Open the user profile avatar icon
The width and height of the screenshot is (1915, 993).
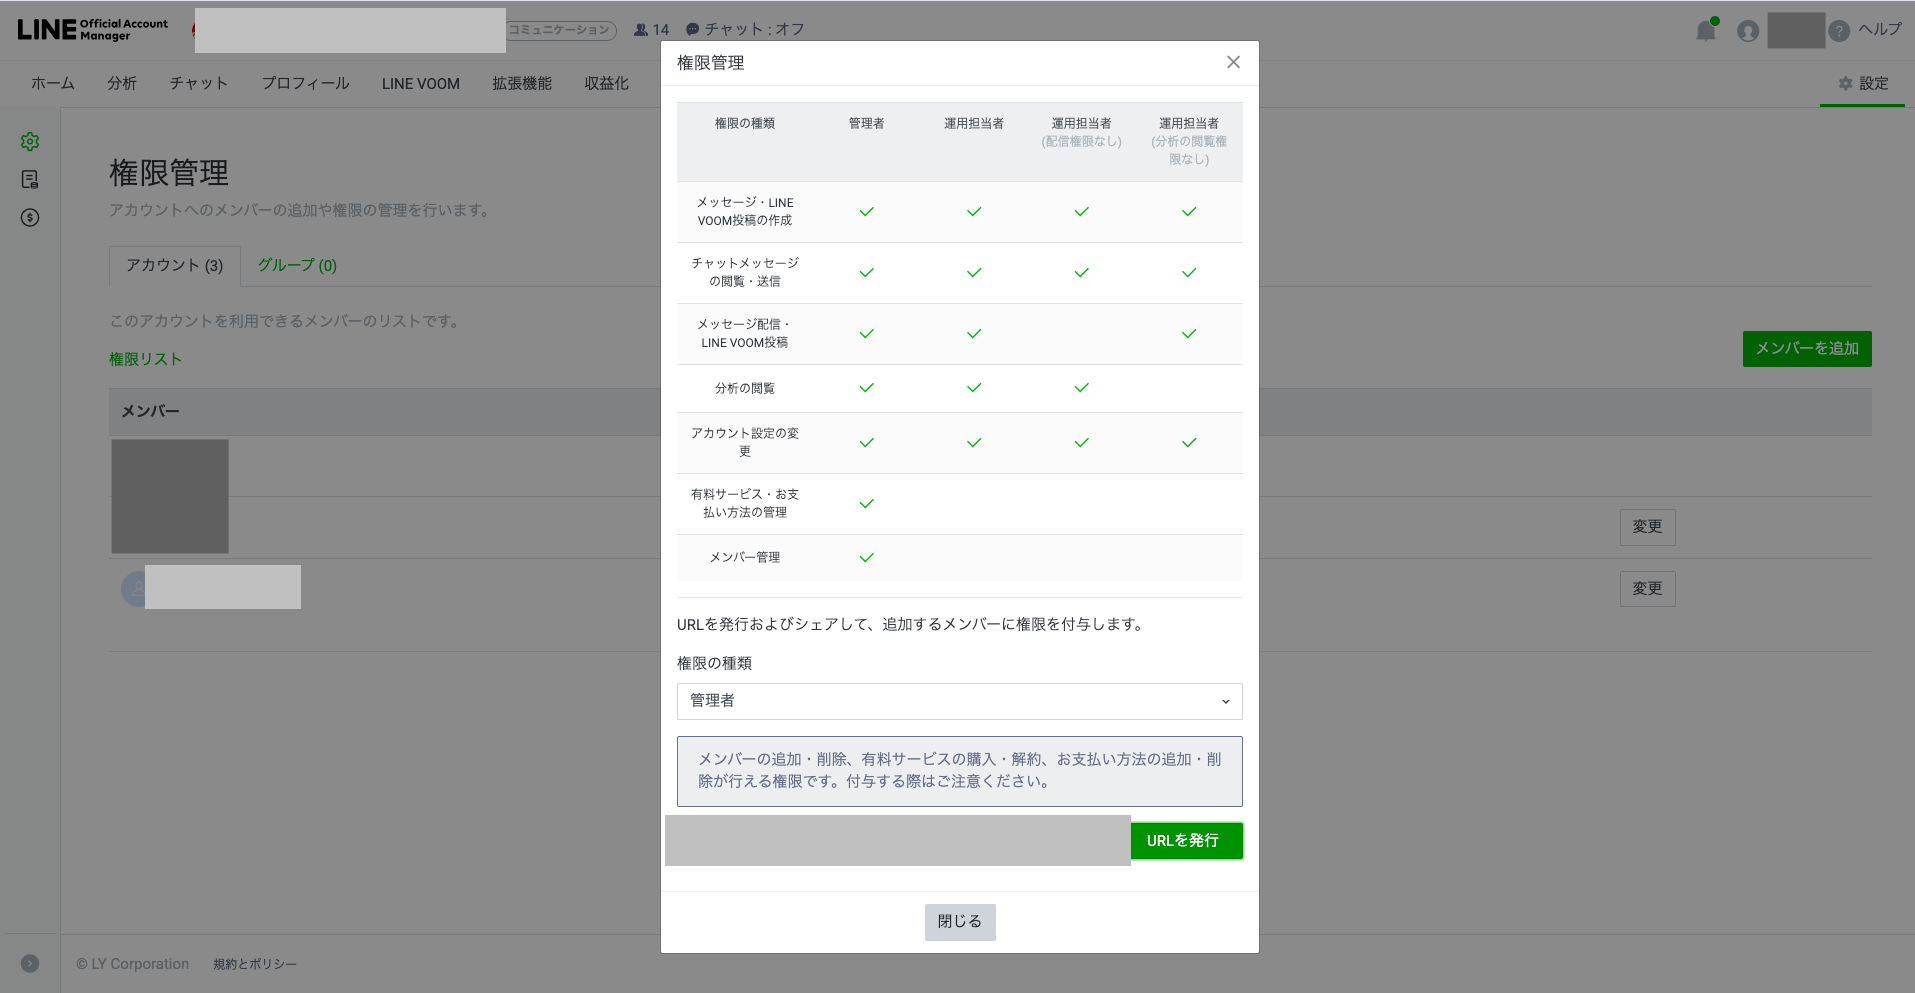1748,32
